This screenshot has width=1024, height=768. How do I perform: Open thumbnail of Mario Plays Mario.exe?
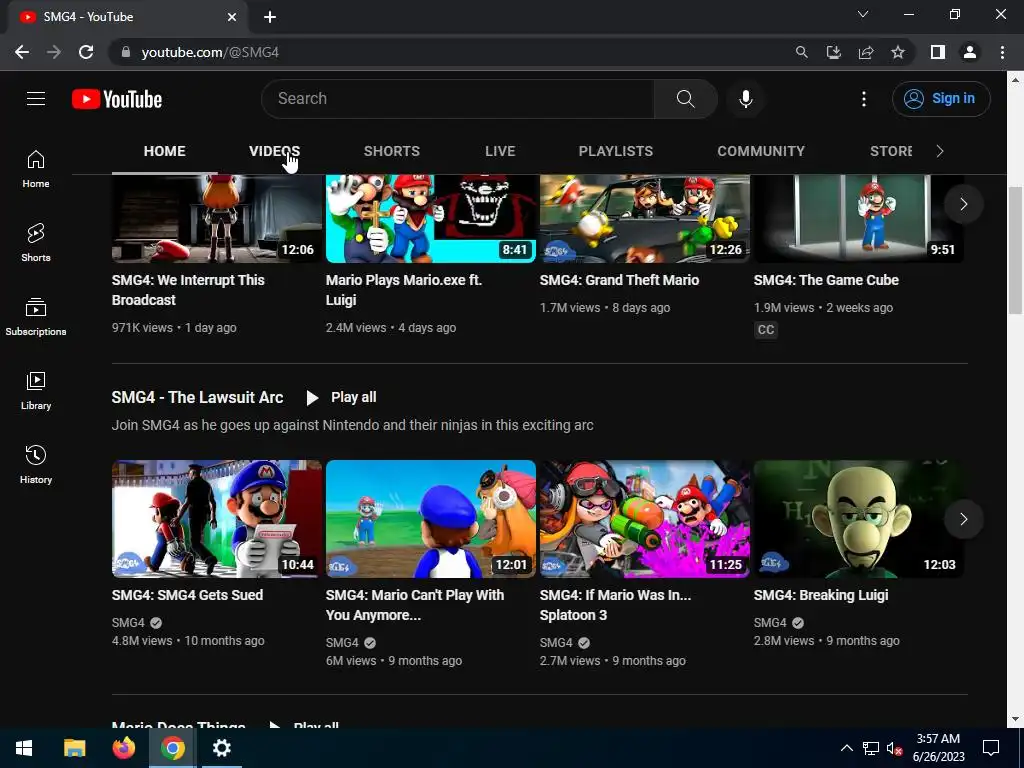pyautogui.click(x=431, y=219)
